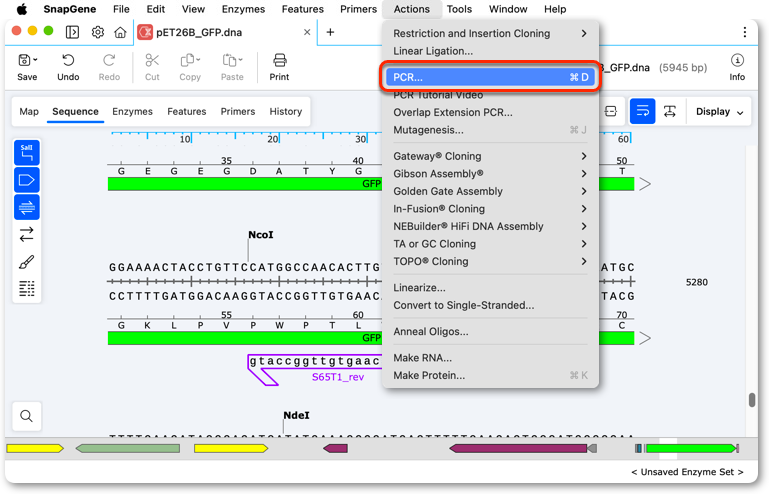
Task: Choose PCR... from Actions menu
Action: tap(490, 77)
